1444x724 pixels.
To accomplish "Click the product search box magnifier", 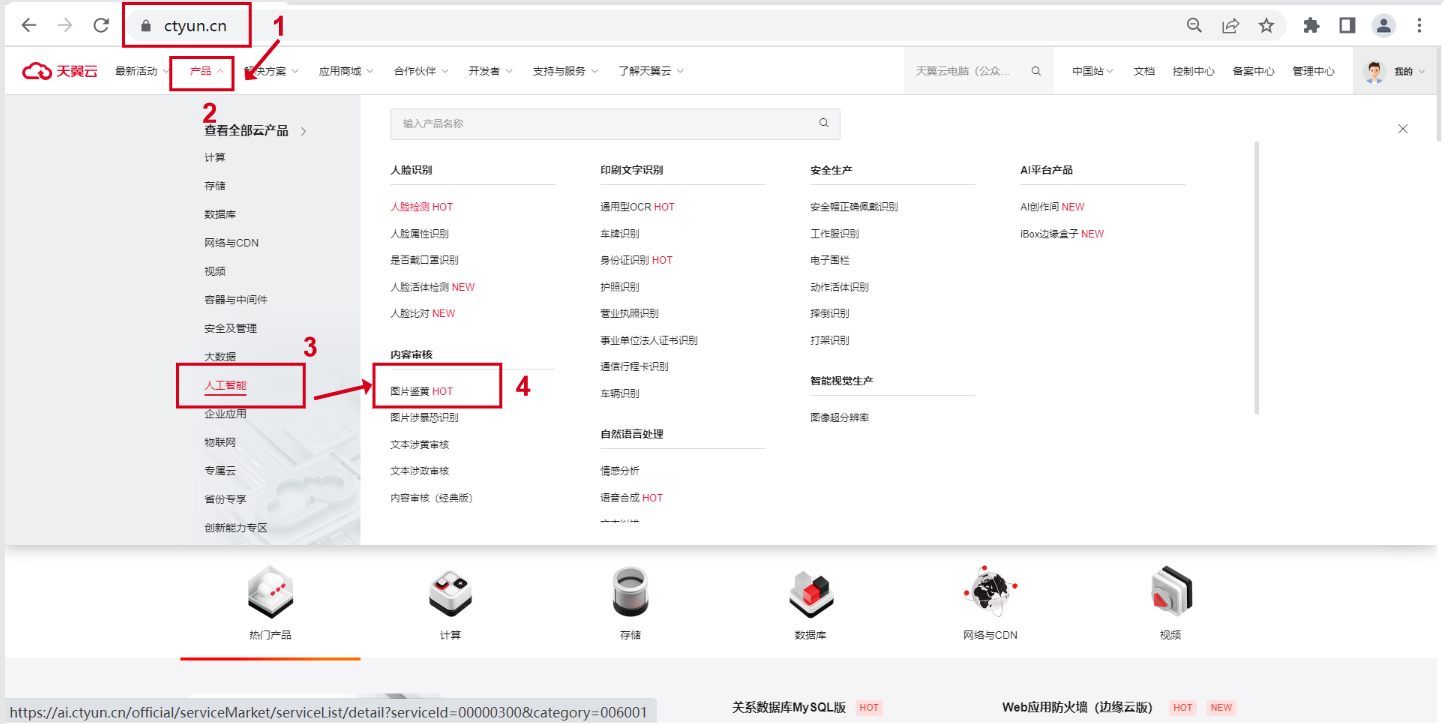I will (x=824, y=123).
